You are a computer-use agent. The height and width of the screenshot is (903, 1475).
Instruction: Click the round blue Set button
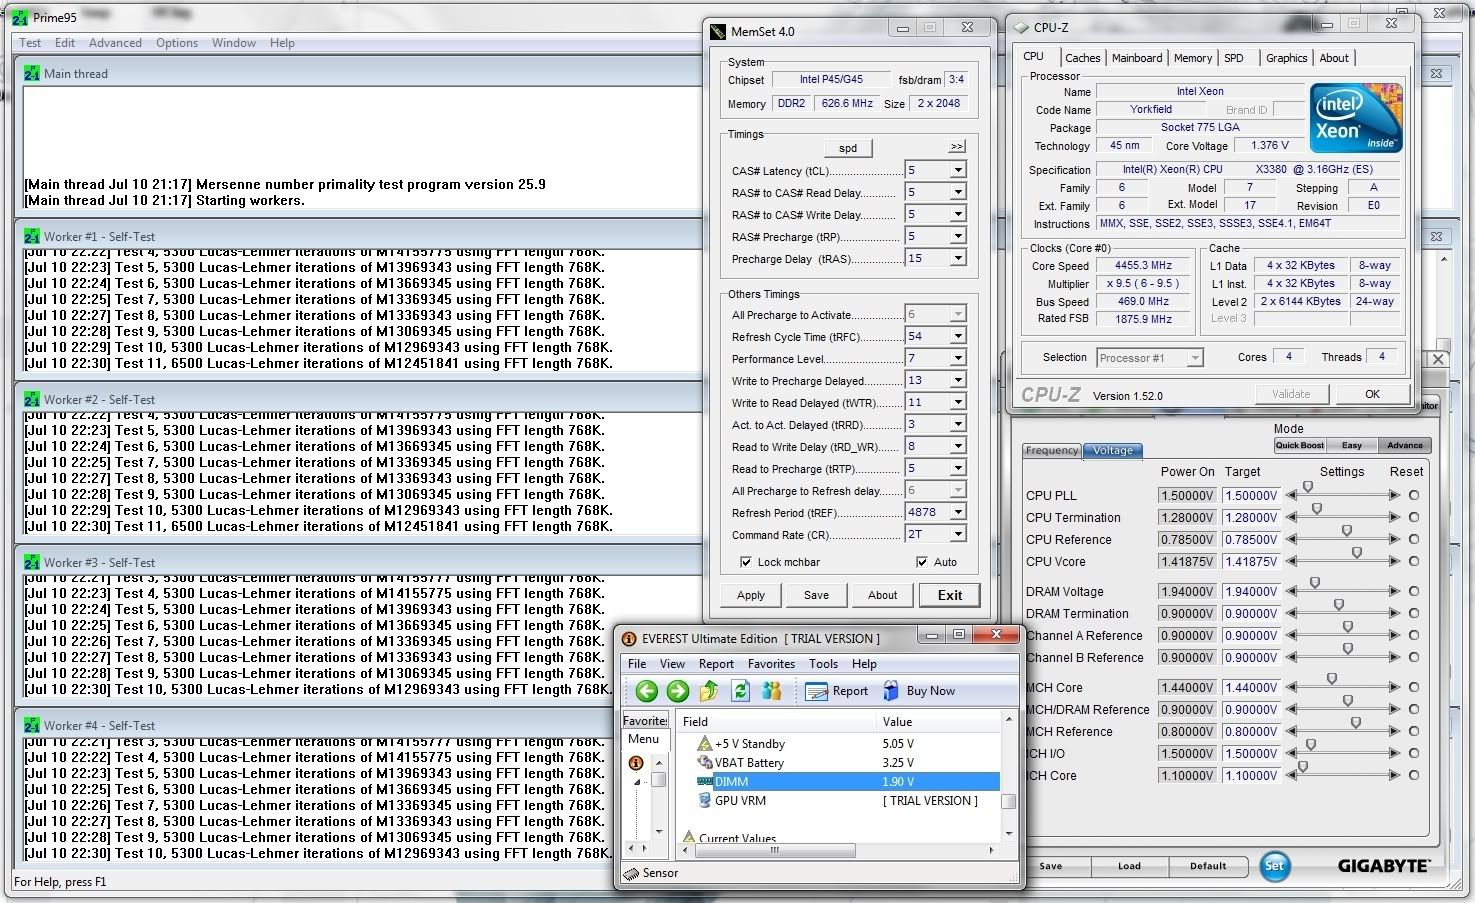(1275, 866)
